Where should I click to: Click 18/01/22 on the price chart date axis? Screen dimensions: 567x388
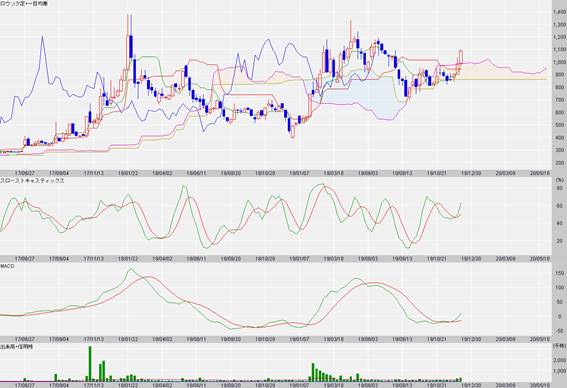click(128, 173)
